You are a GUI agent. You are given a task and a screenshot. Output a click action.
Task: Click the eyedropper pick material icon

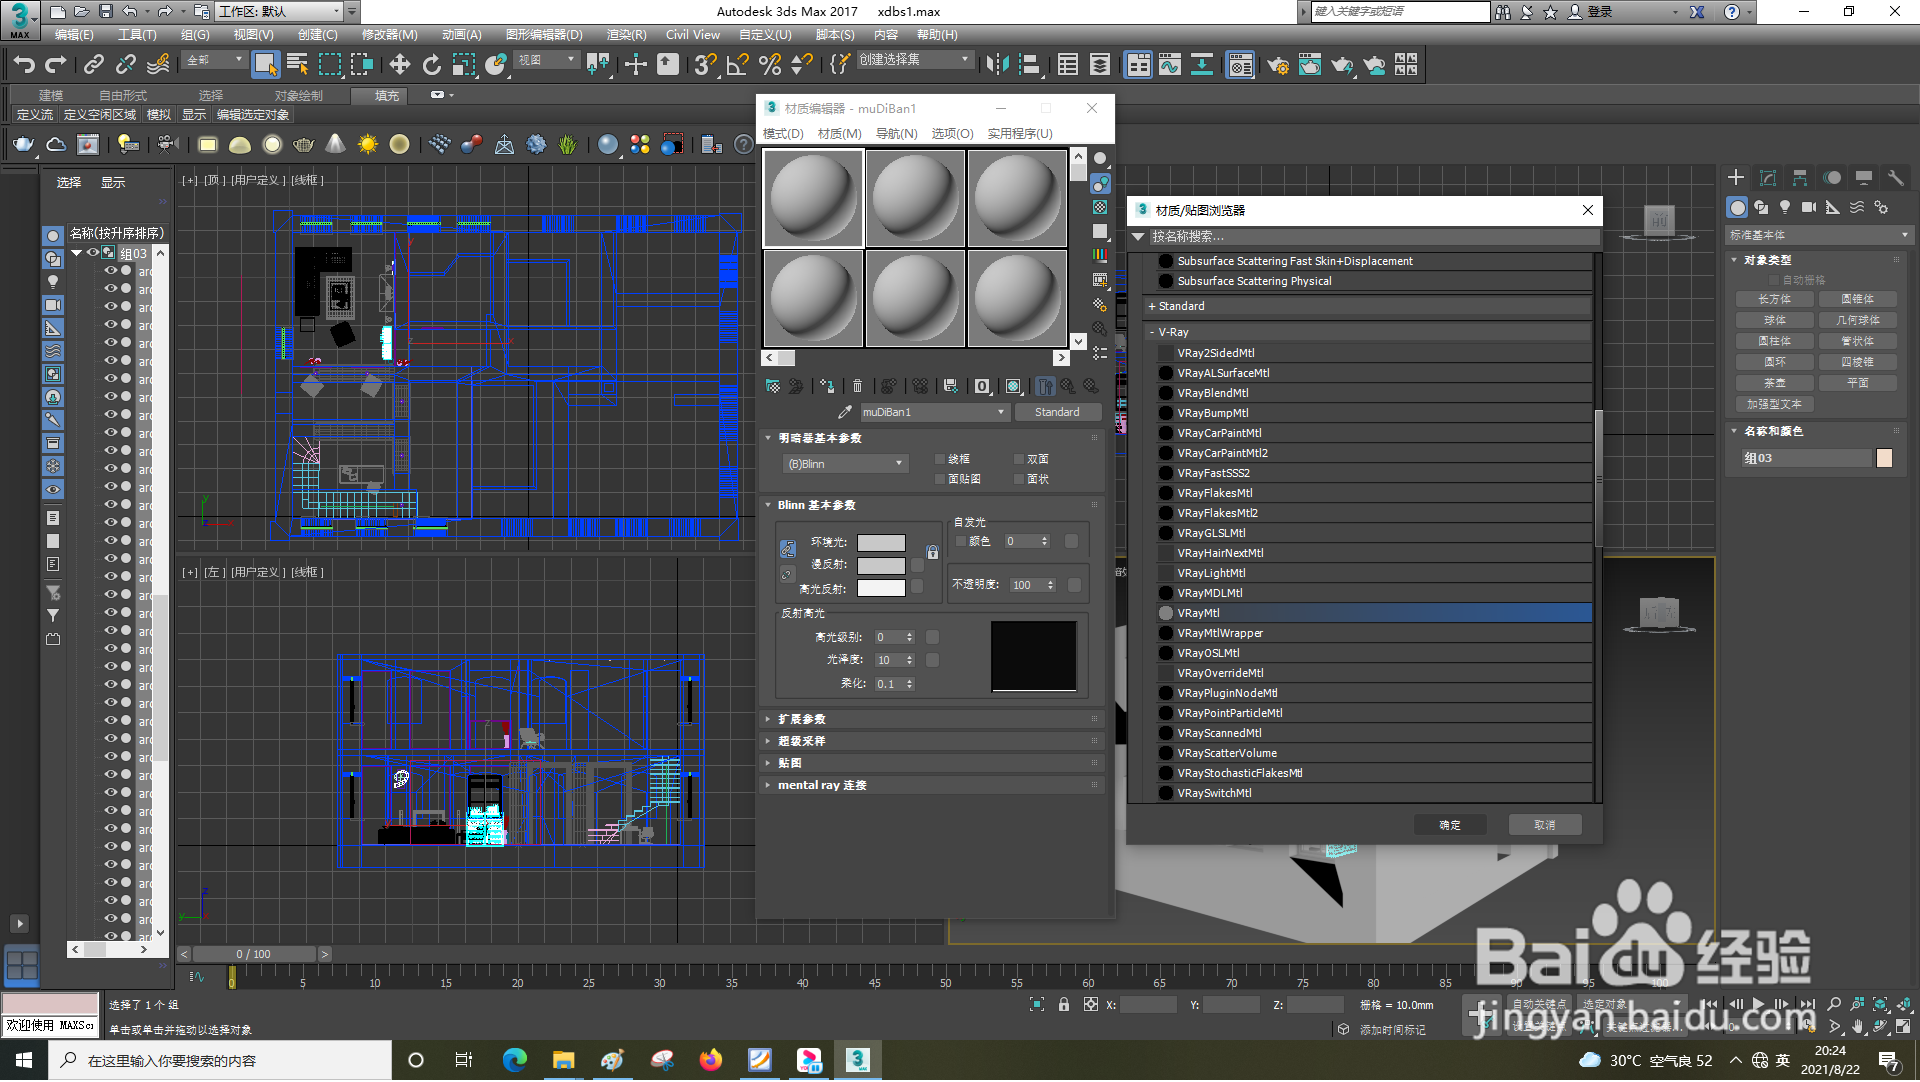tap(845, 412)
